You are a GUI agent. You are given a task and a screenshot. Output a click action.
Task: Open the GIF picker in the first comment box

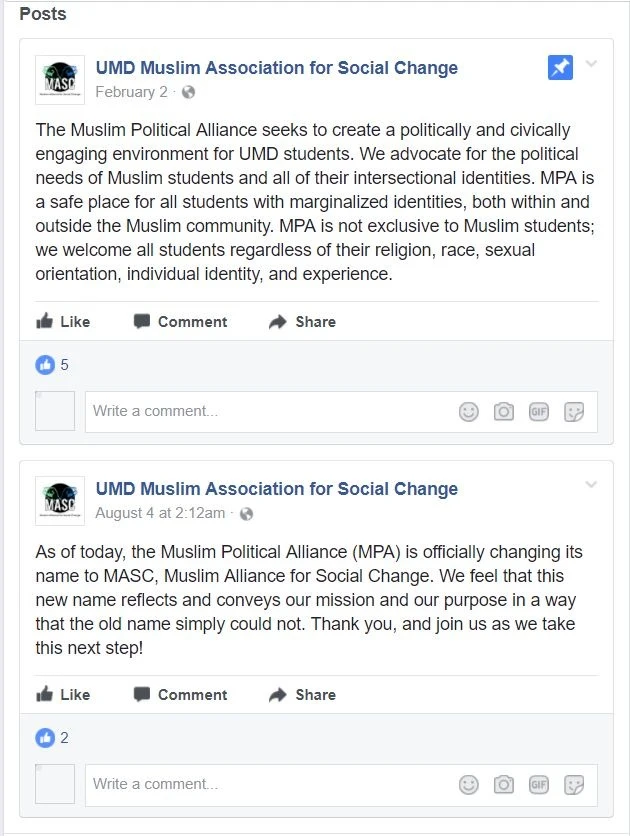coord(539,411)
